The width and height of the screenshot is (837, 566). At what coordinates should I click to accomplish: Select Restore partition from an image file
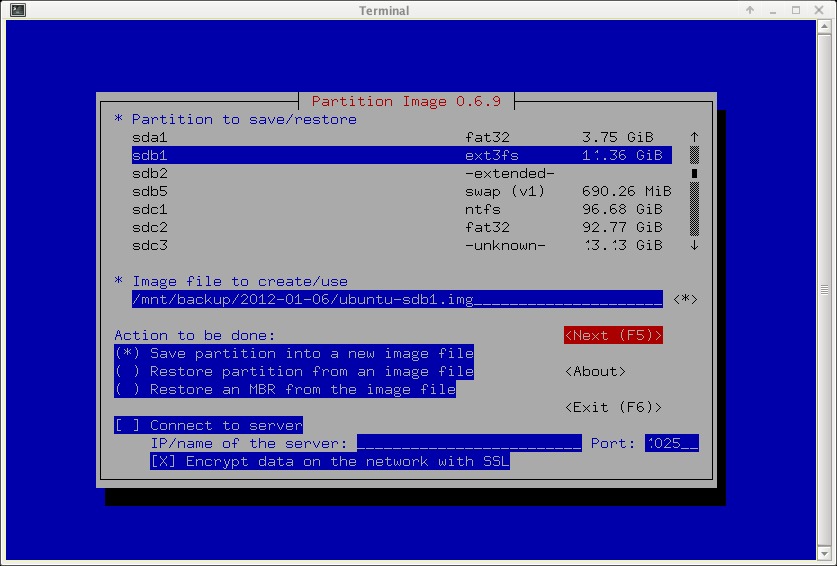coord(294,371)
